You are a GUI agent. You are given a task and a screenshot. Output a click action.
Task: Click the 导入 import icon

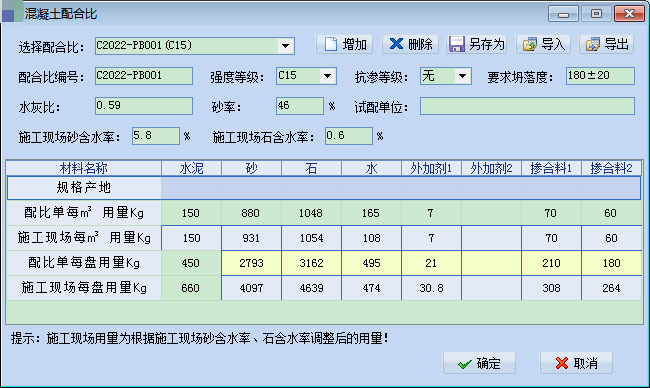[529, 44]
